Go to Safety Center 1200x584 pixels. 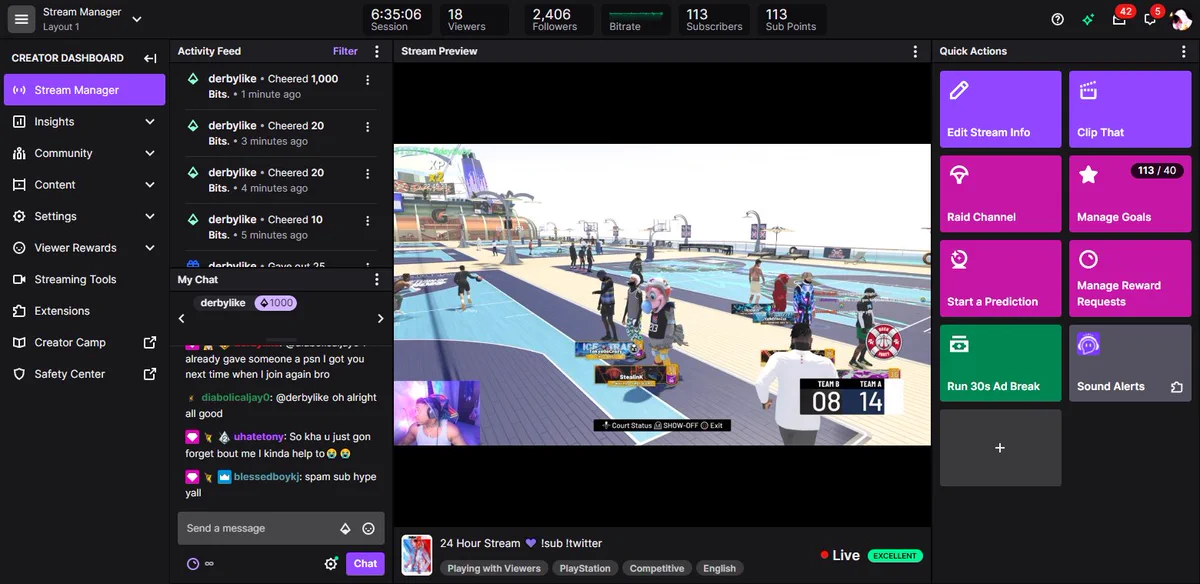click(x=85, y=374)
